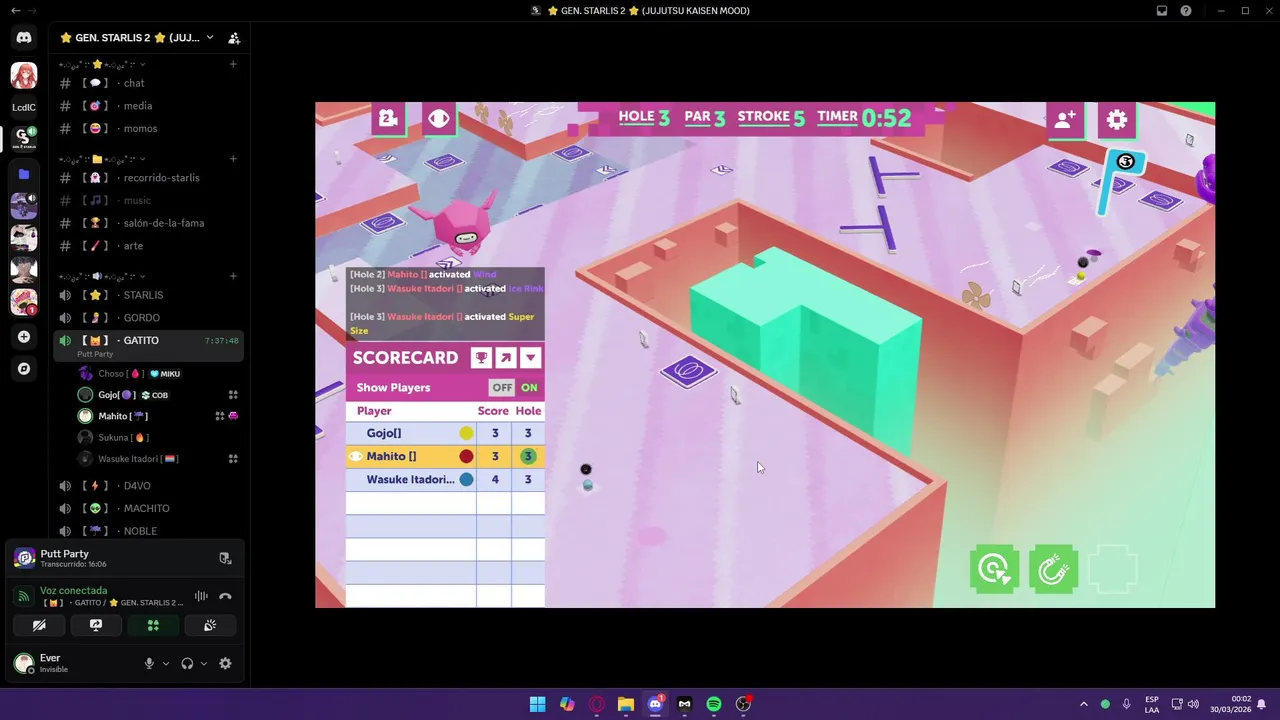Mute the microphone
The image size is (1280, 720).
point(149,663)
